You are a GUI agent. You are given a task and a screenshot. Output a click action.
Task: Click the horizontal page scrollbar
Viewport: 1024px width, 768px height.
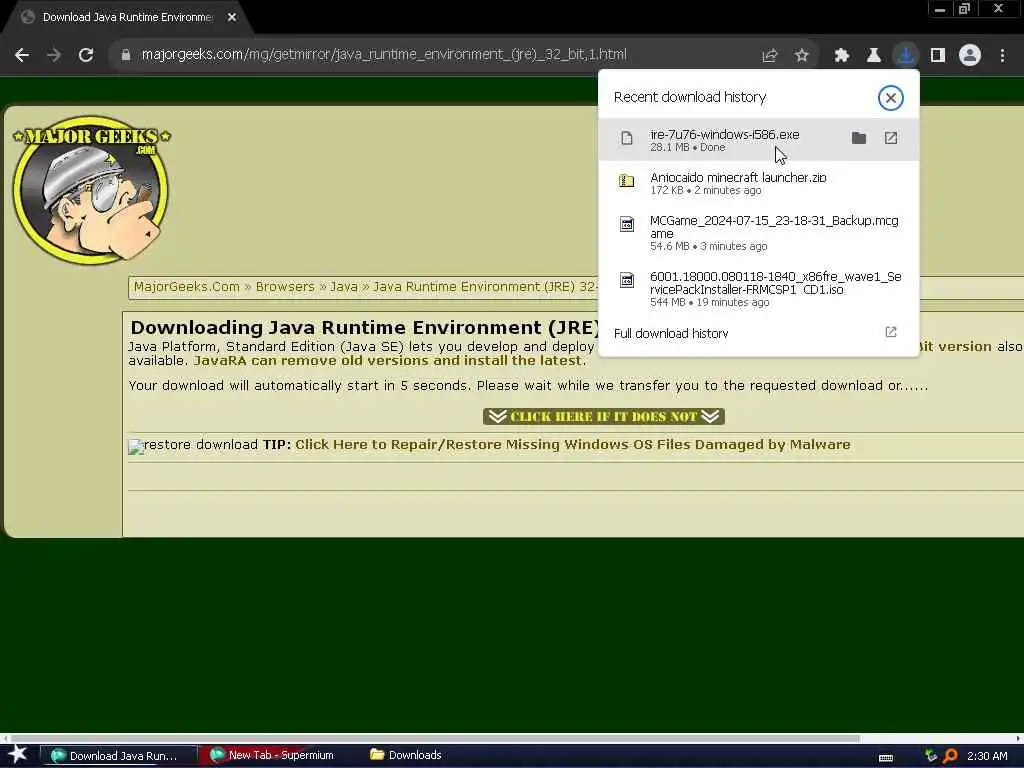point(435,739)
